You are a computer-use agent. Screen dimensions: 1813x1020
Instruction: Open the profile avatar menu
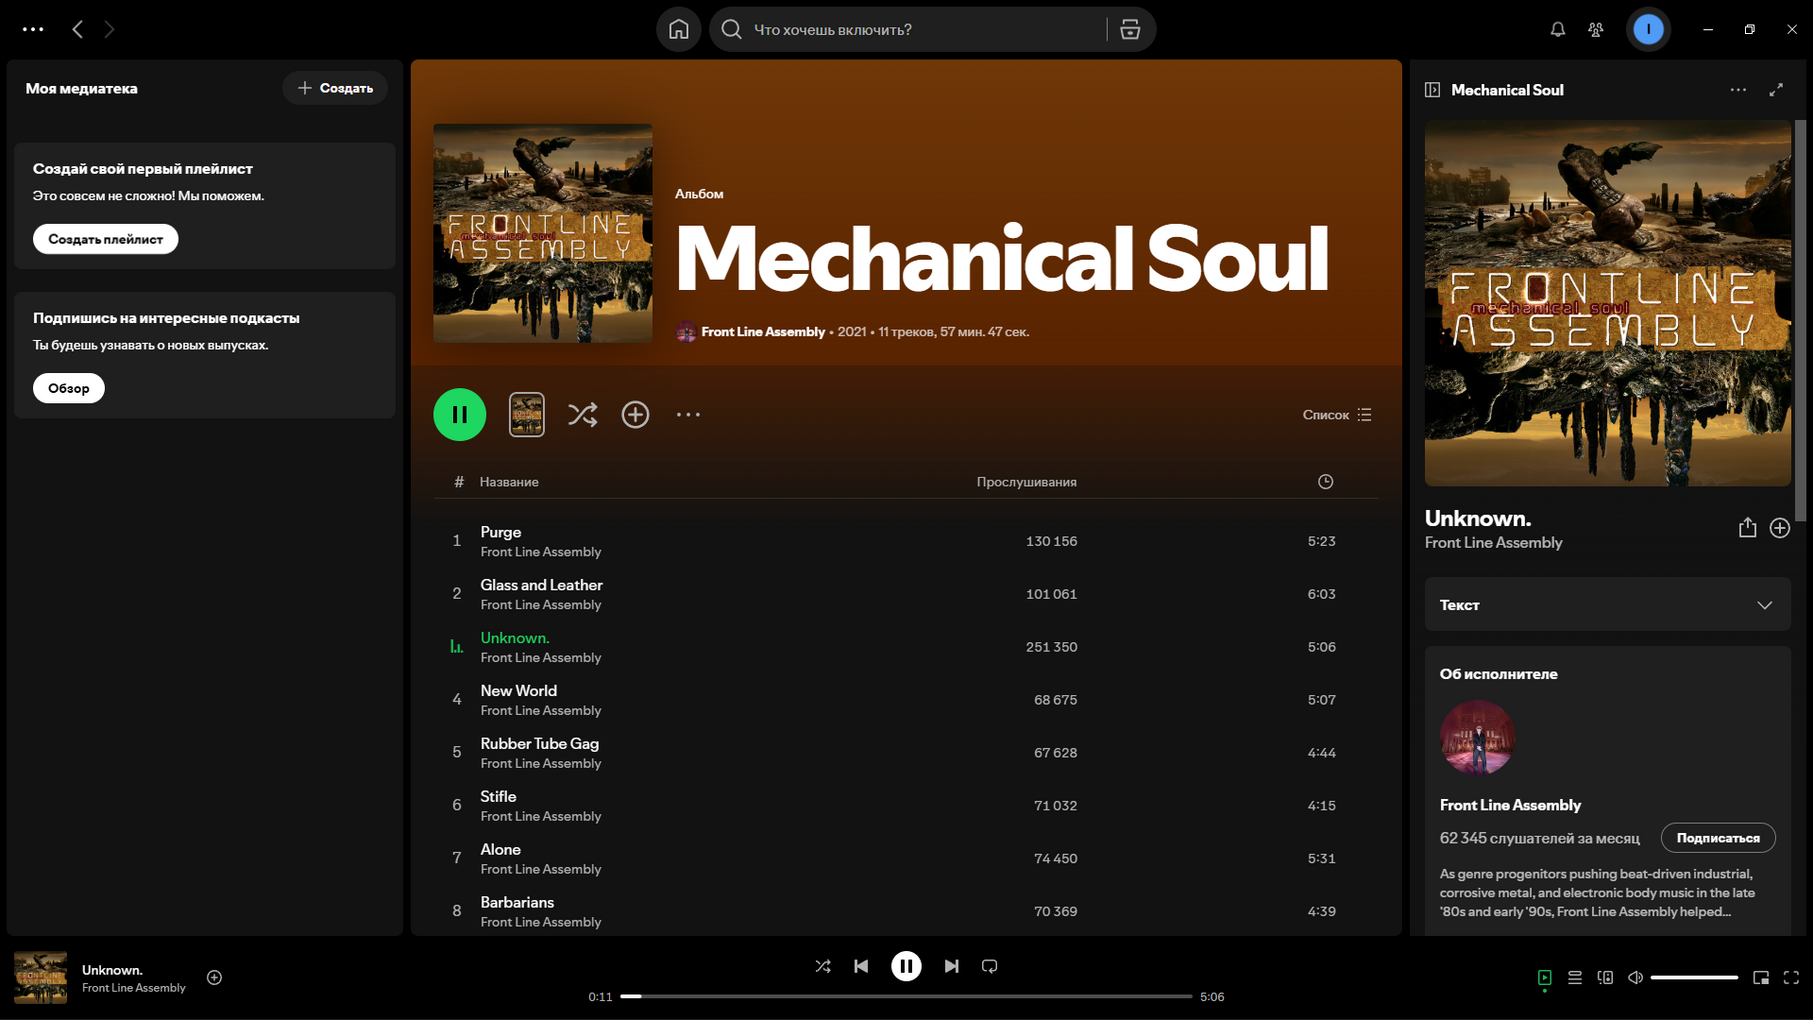point(1648,30)
